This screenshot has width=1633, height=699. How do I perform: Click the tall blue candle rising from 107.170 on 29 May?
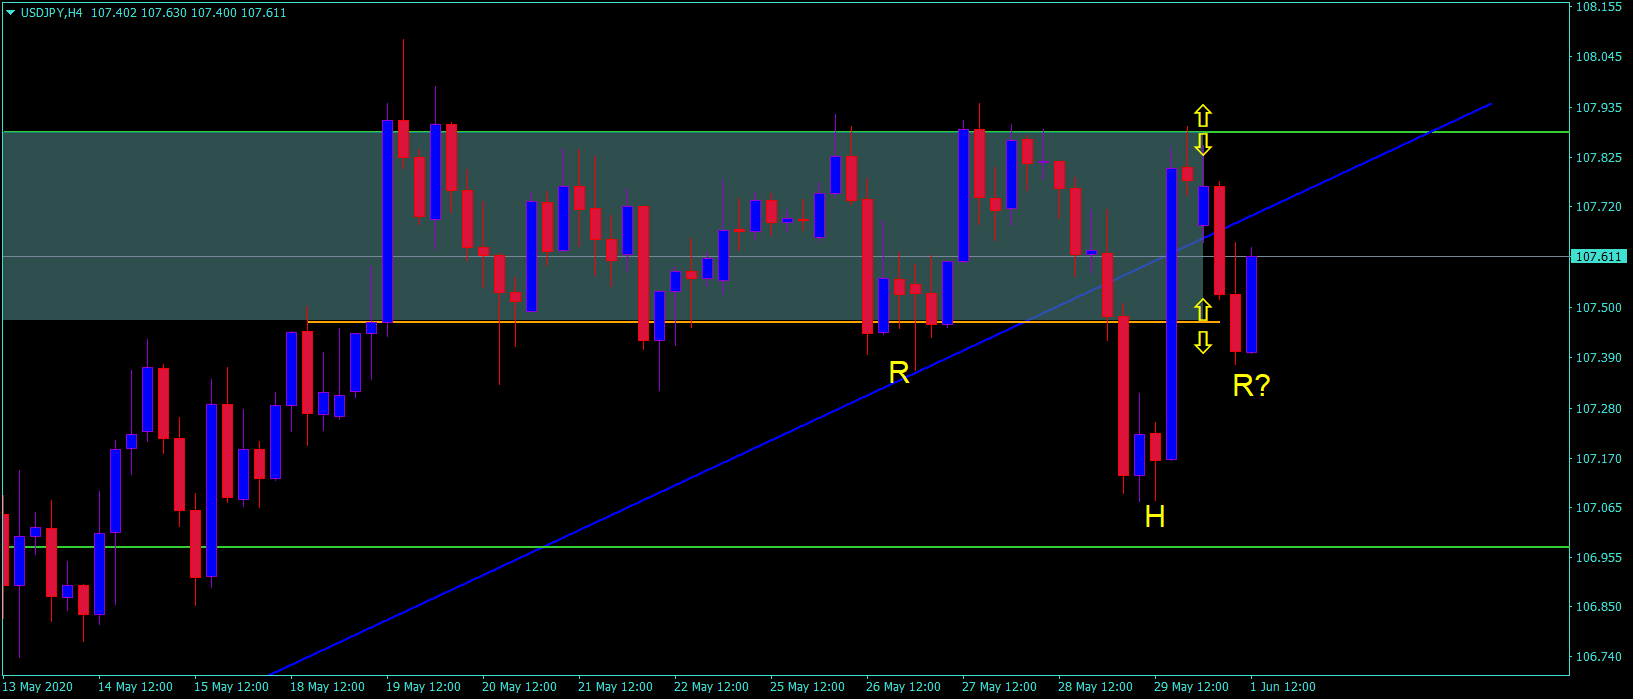coord(1171,314)
